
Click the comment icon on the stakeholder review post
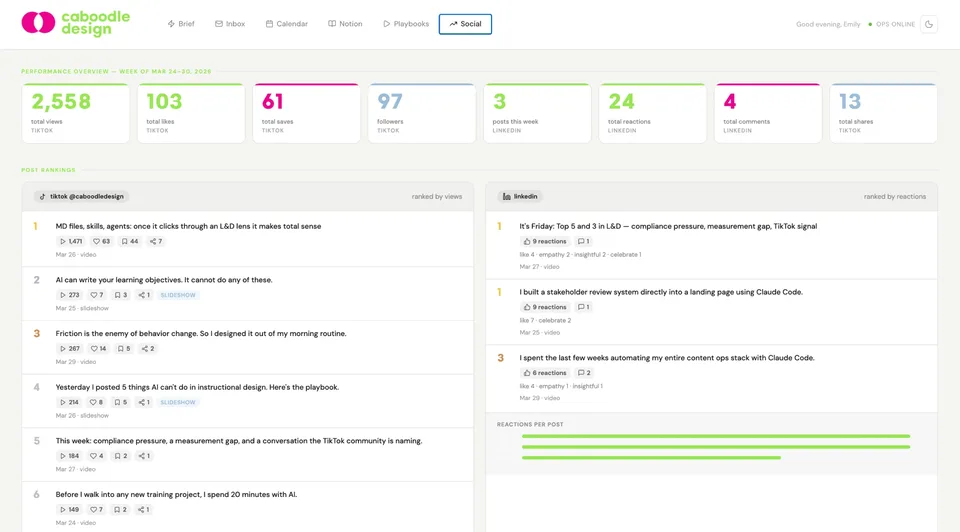tap(581, 307)
